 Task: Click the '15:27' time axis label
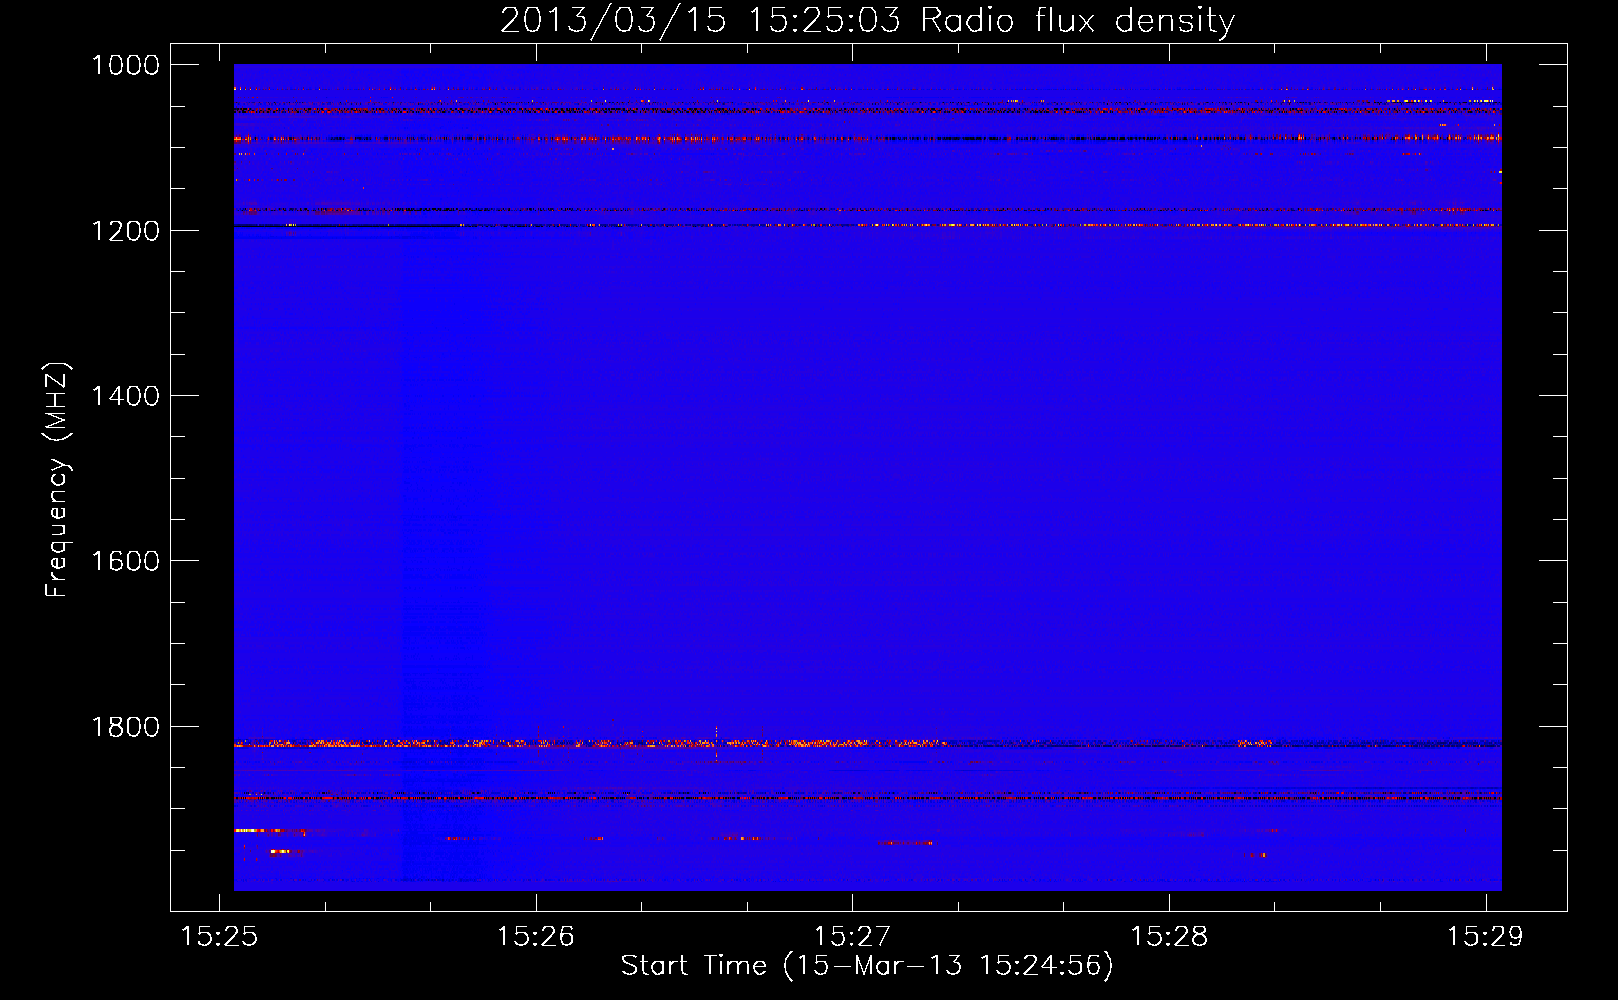(x=852, y=936)
